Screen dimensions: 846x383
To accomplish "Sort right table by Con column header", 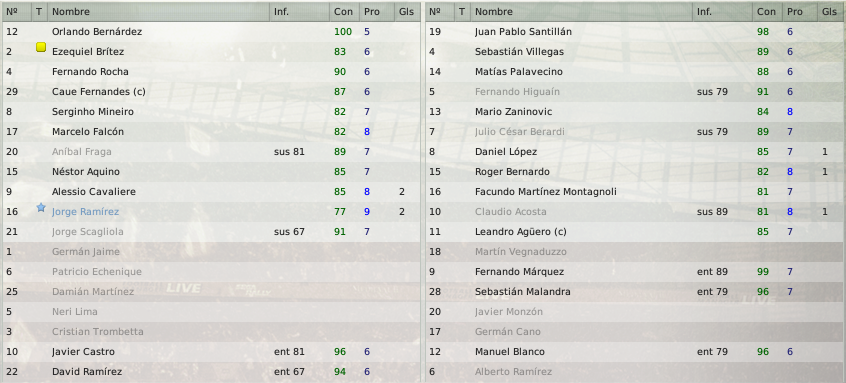I will [766, 11].
